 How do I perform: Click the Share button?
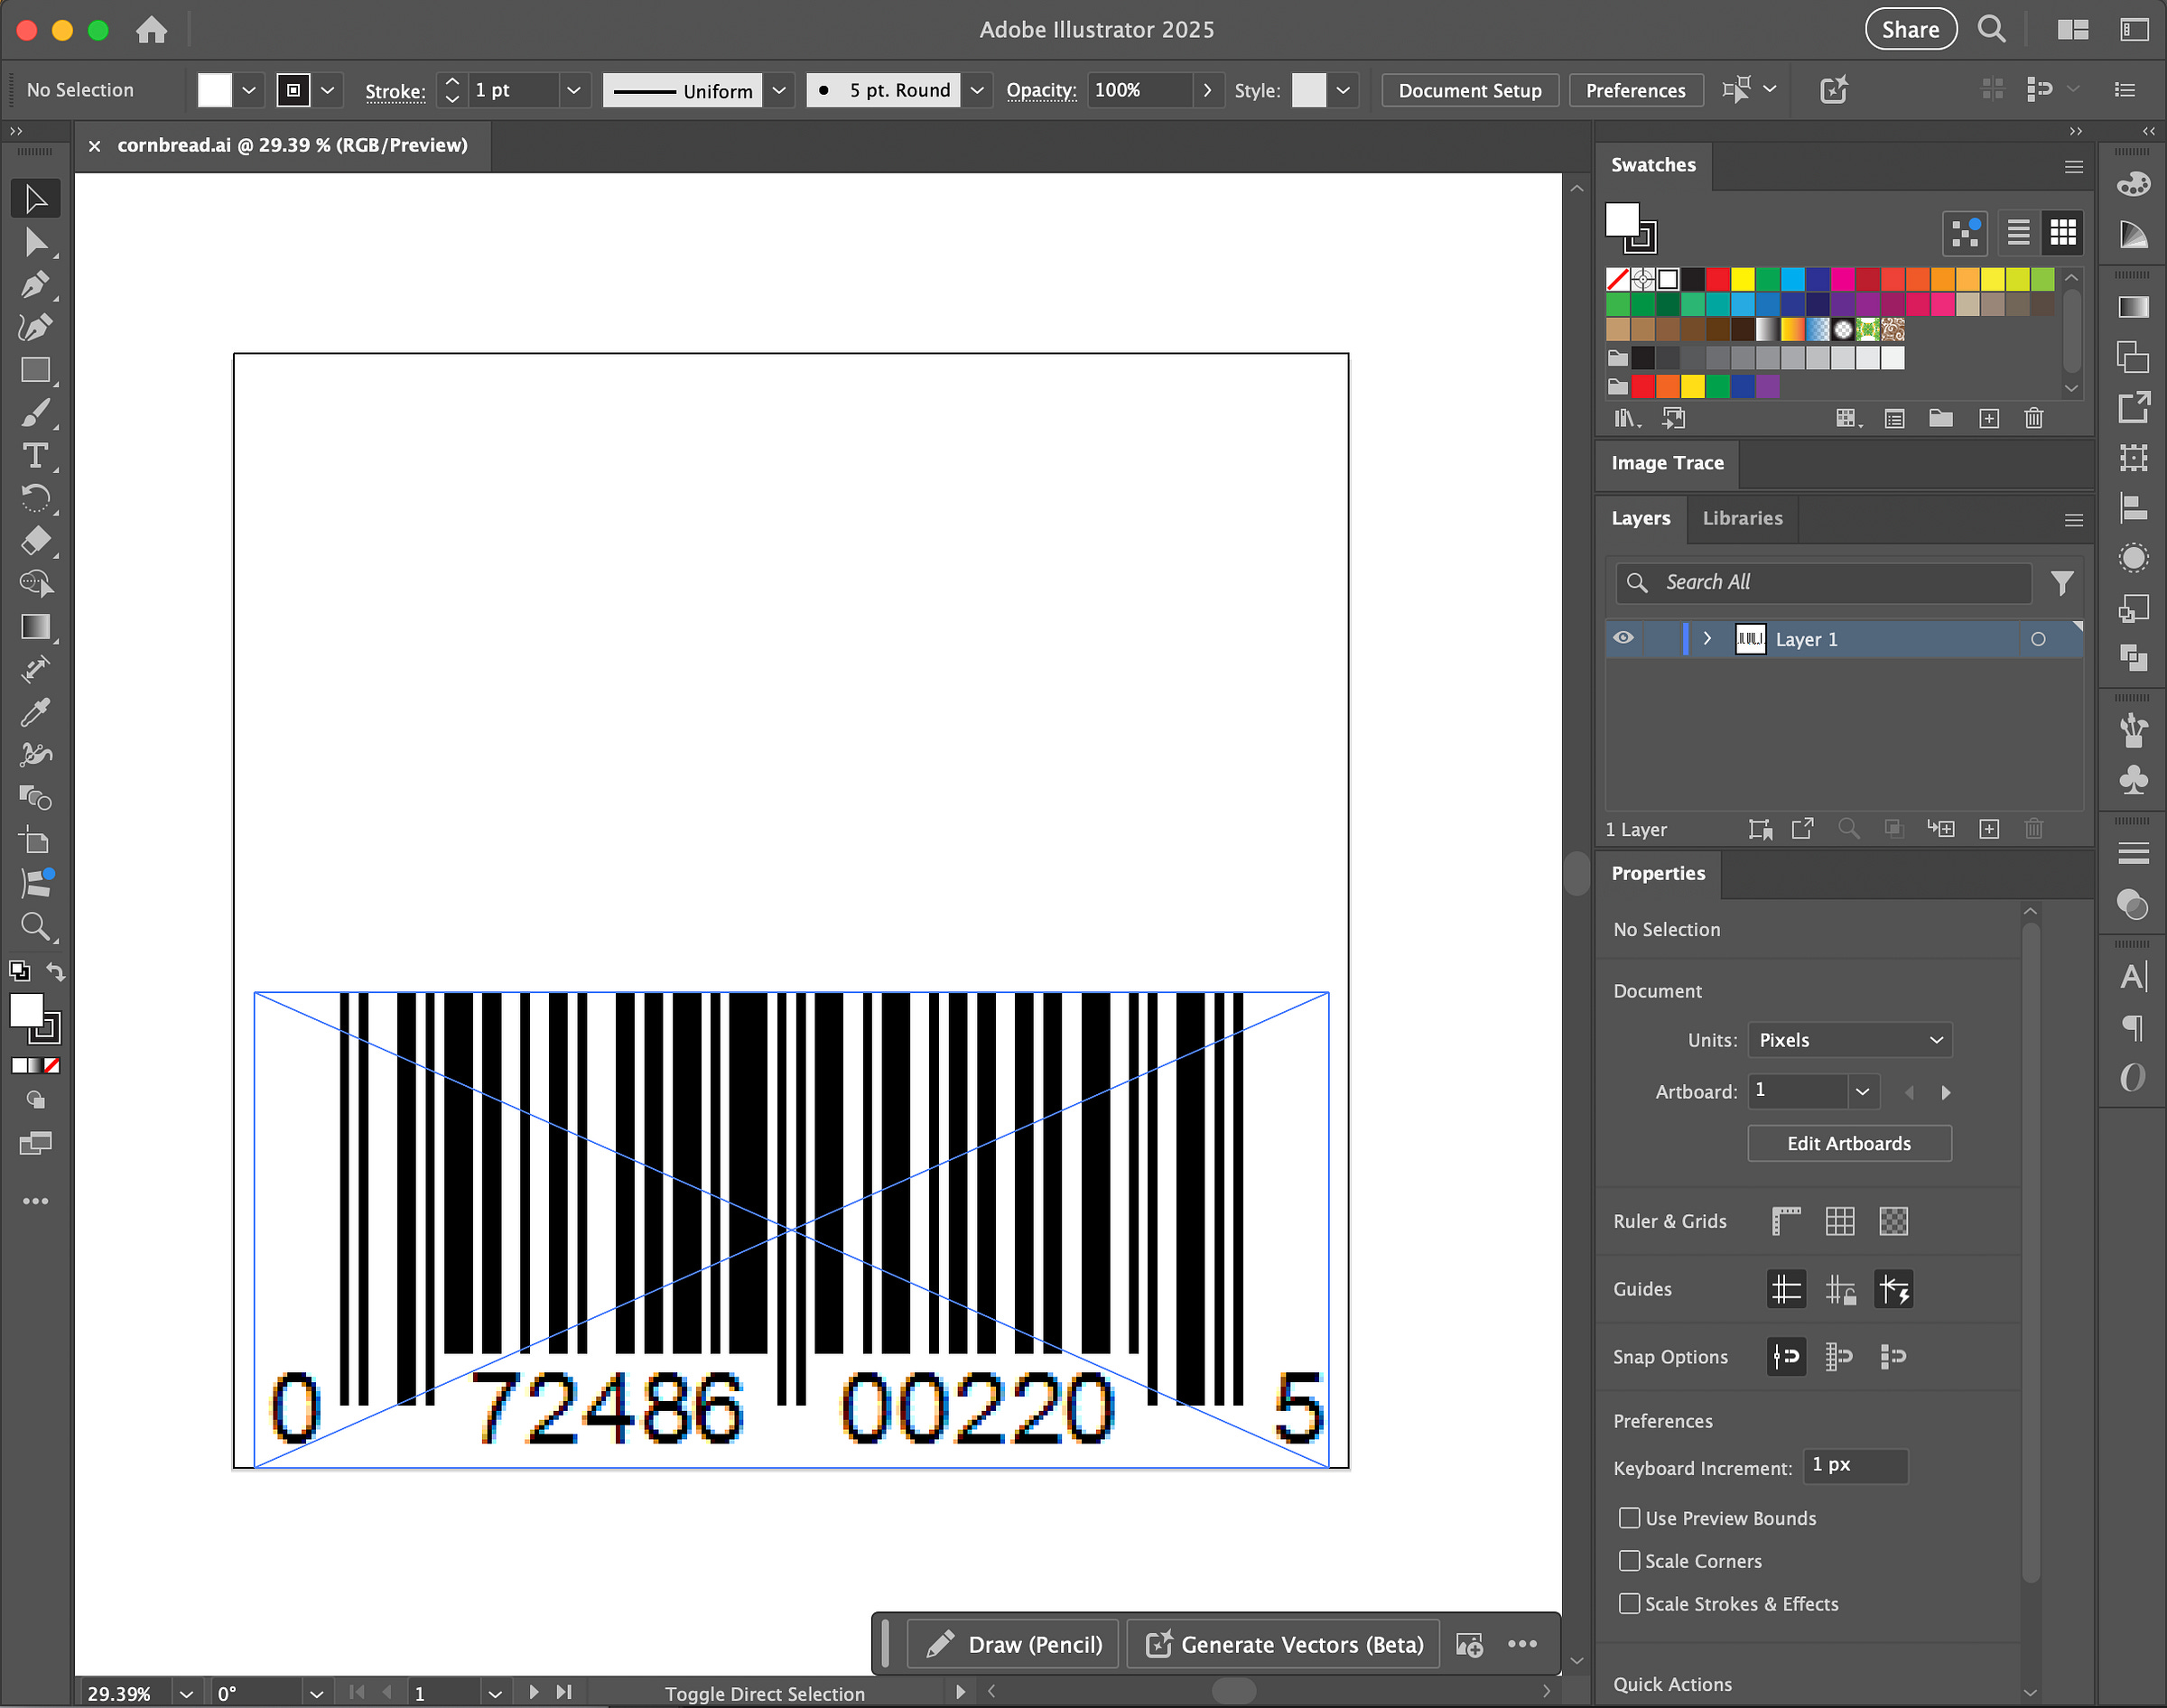[1910, 29]
